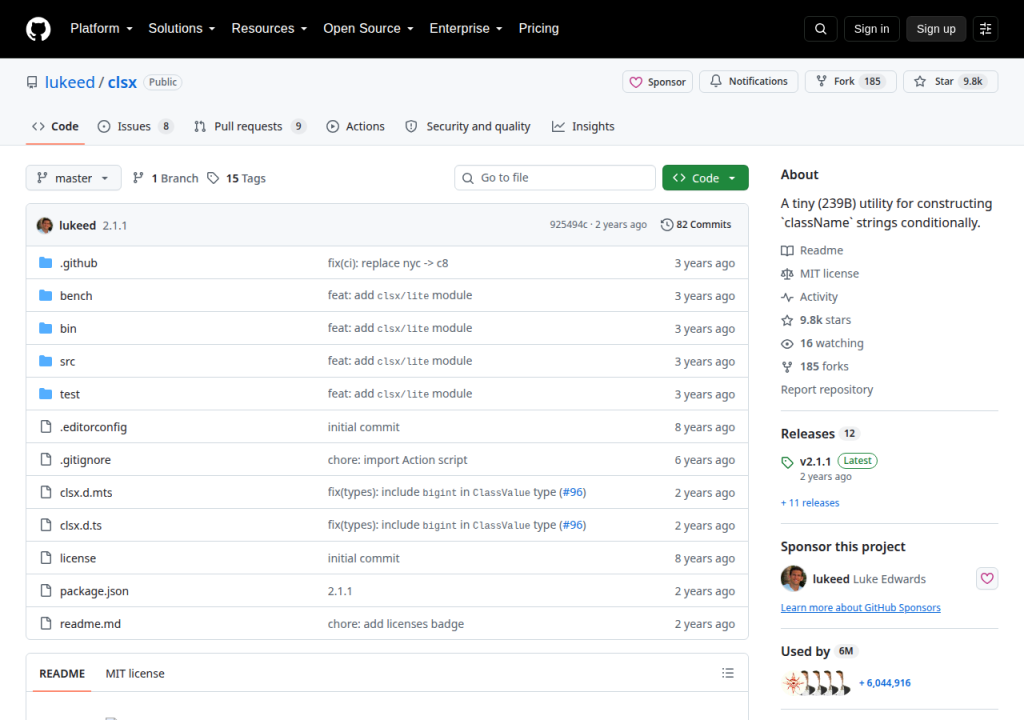Open the src folder icon
Image resolution: width=1024 pixels, height=720 pixels.
(46, 361)
